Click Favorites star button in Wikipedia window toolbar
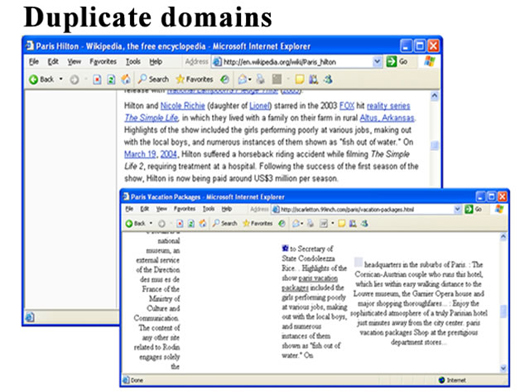The height and width of the screenshot is (392, 520). pyautogui.click(x=195, y=79)
